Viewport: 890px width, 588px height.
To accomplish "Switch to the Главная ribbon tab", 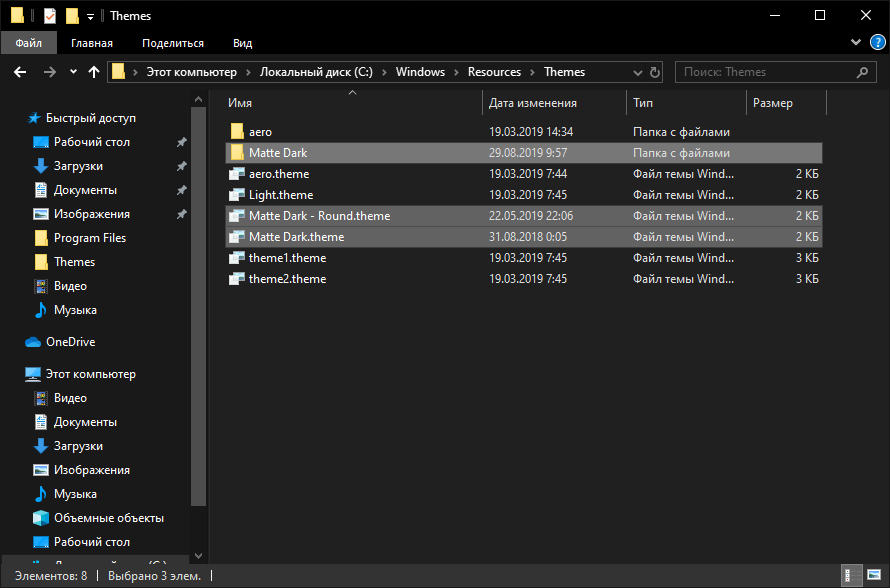I will [x=91, y=43].
